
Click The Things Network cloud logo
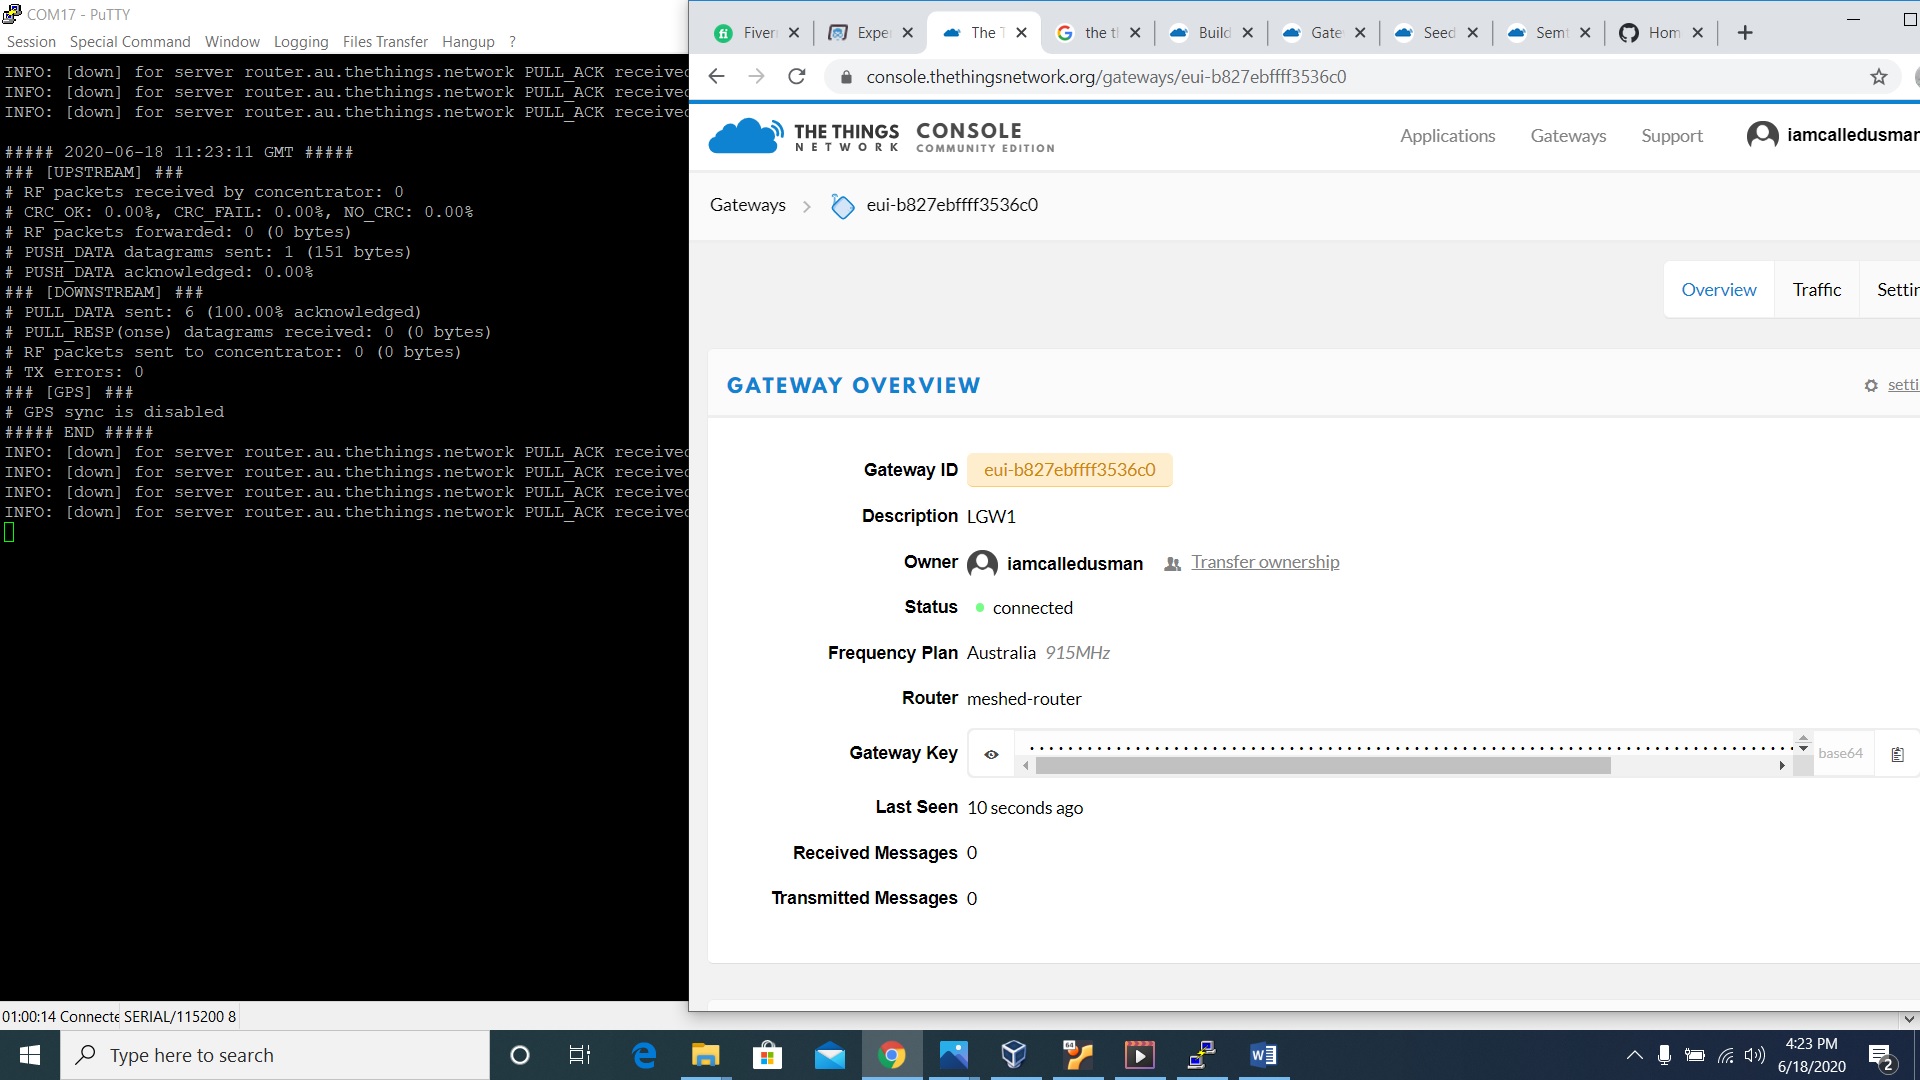pos(745,136)
